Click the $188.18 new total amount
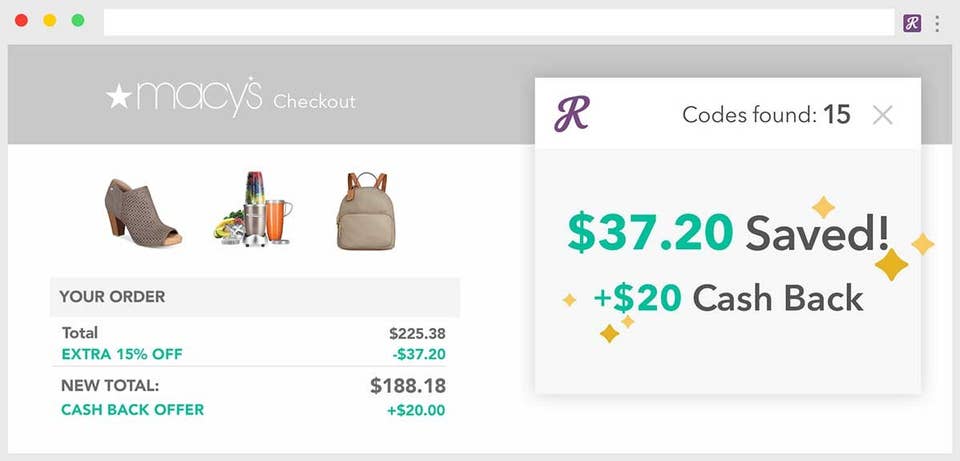 coord(408,386)
